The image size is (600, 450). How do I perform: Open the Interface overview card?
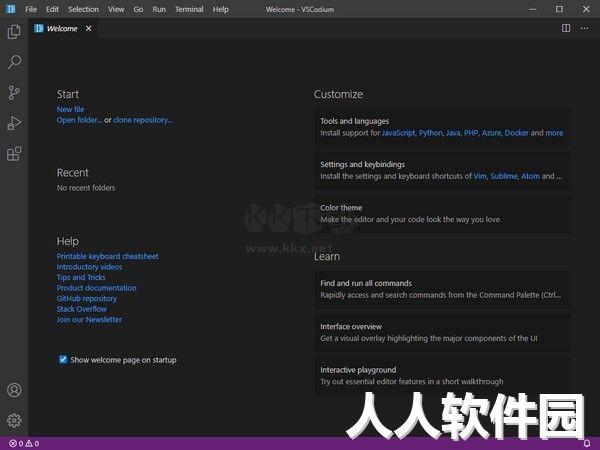(x=442, y=333)
